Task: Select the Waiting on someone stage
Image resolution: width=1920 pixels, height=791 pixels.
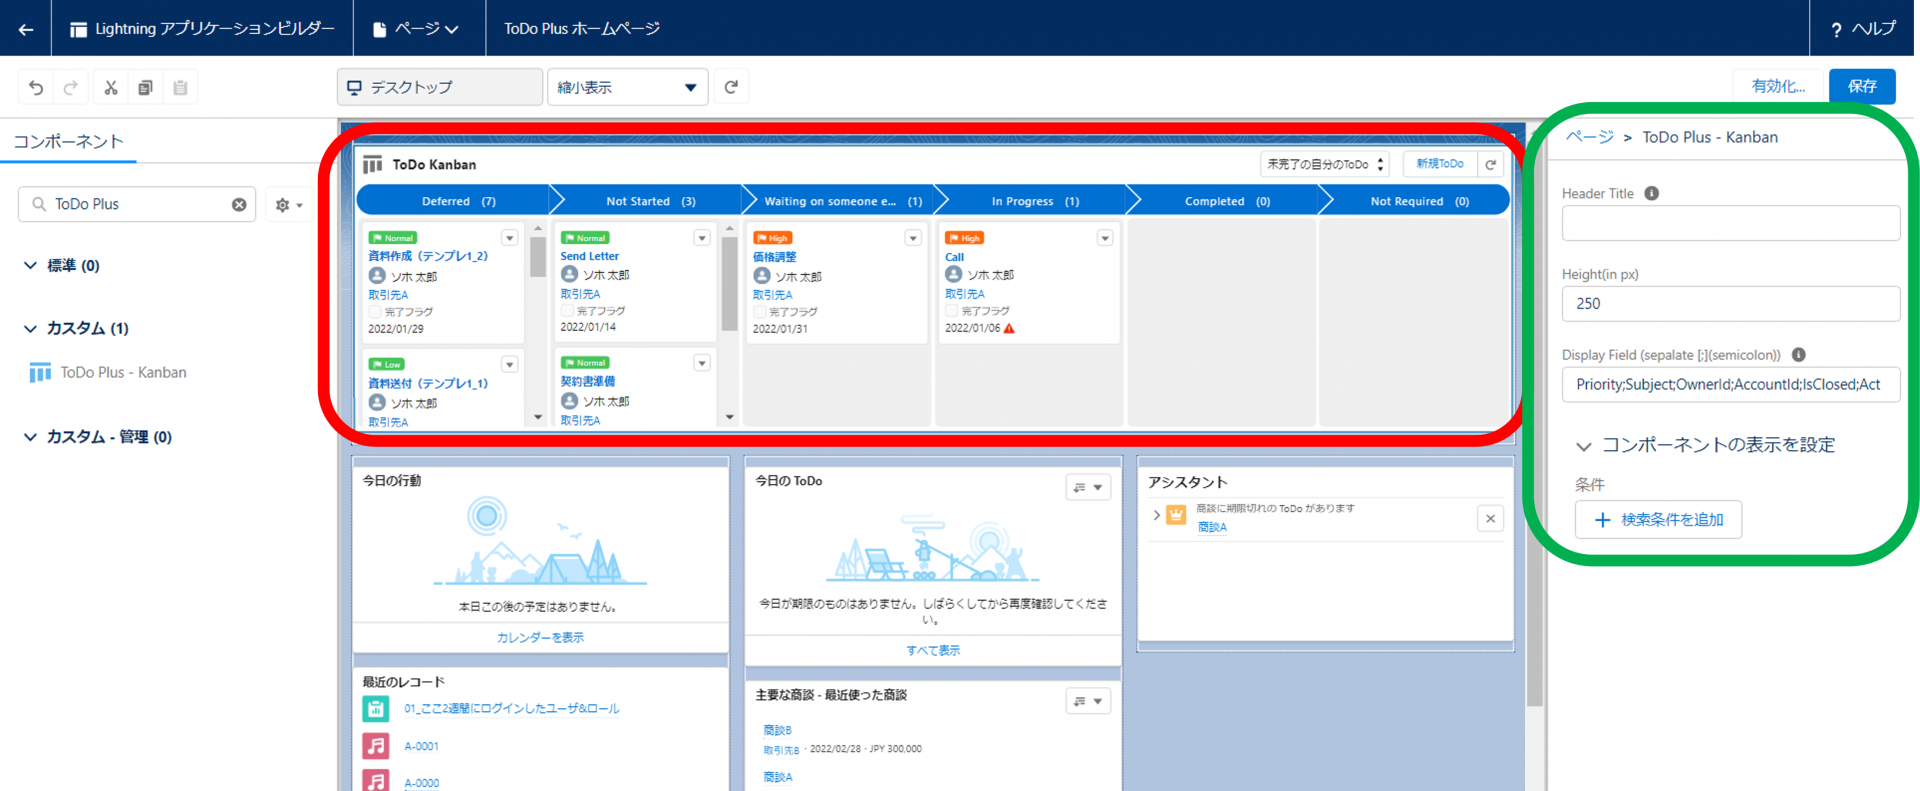Action: coord(842,201)
